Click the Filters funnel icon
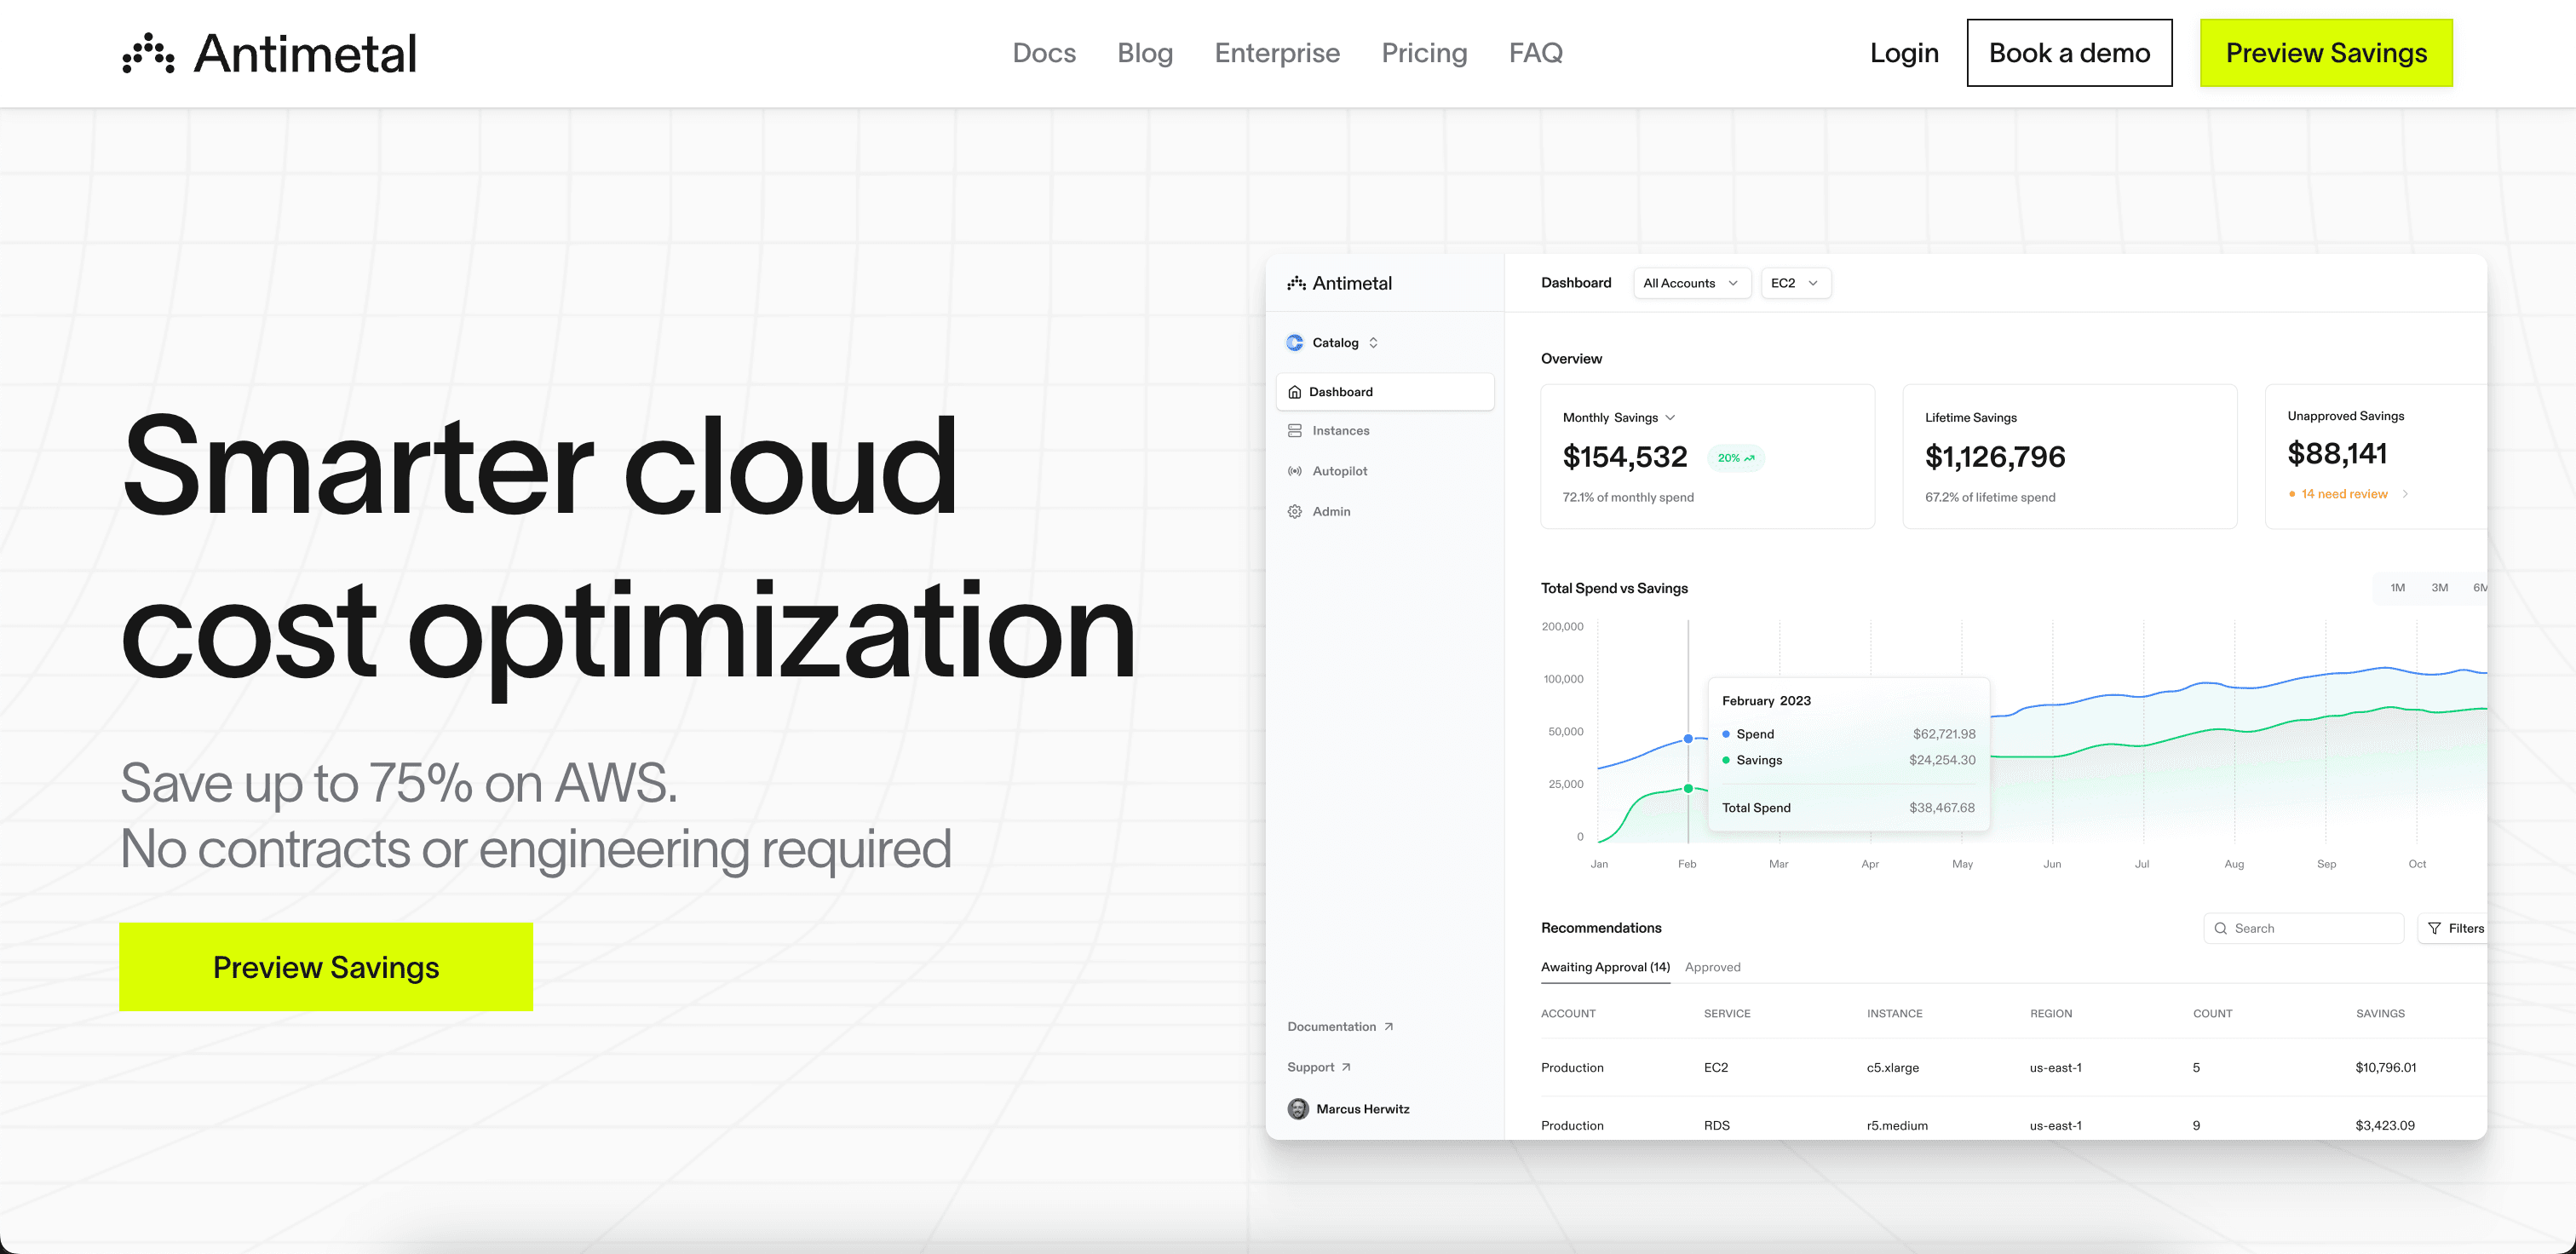The width and height of the screenshot is (2576, 1254). point(2434,928)
